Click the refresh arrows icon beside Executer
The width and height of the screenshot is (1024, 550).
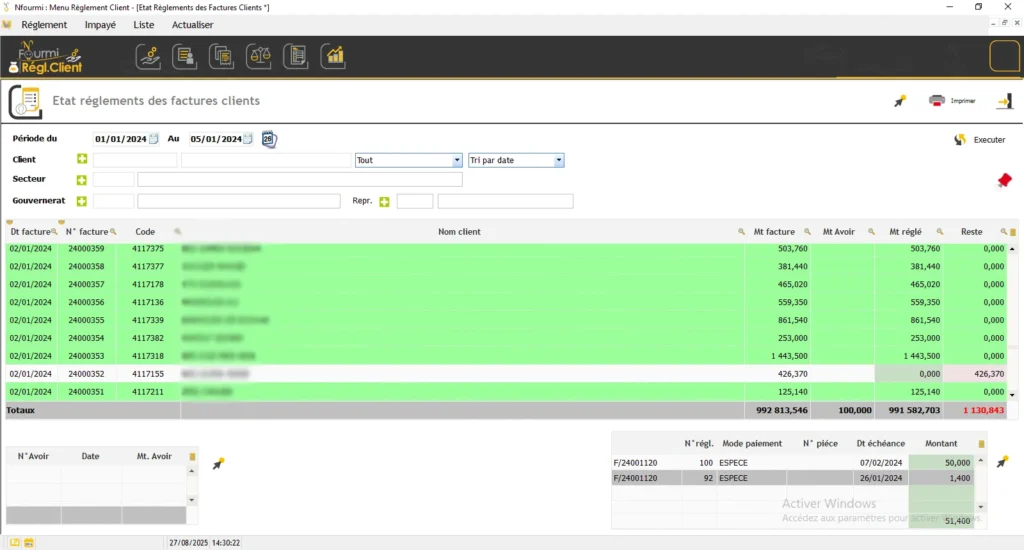pyautogui.click(x=960, y=140)
